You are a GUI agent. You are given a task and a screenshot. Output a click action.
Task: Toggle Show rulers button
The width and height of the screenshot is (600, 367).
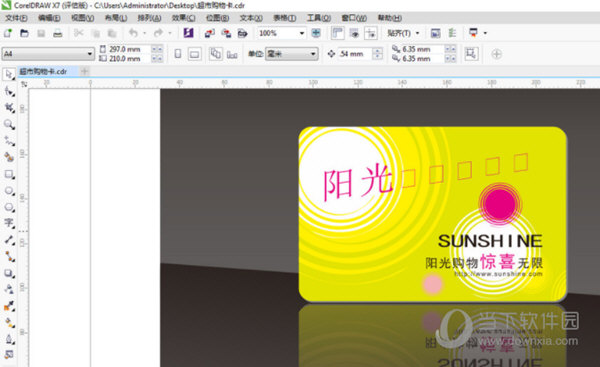click(337, 33)
